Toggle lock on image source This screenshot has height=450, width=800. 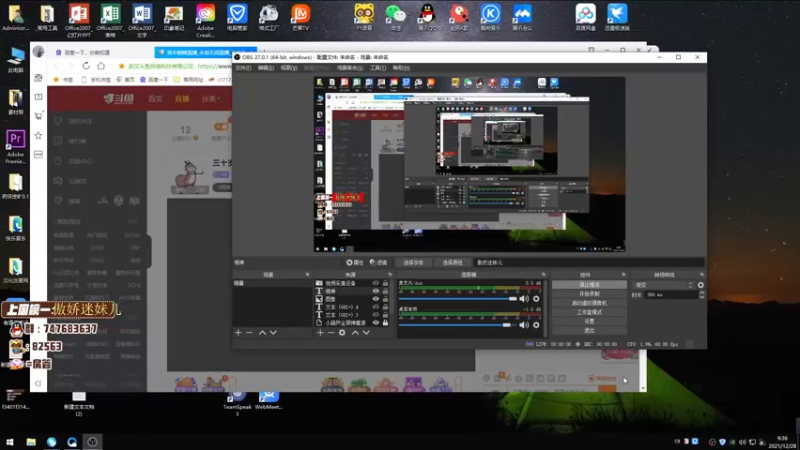386,299
